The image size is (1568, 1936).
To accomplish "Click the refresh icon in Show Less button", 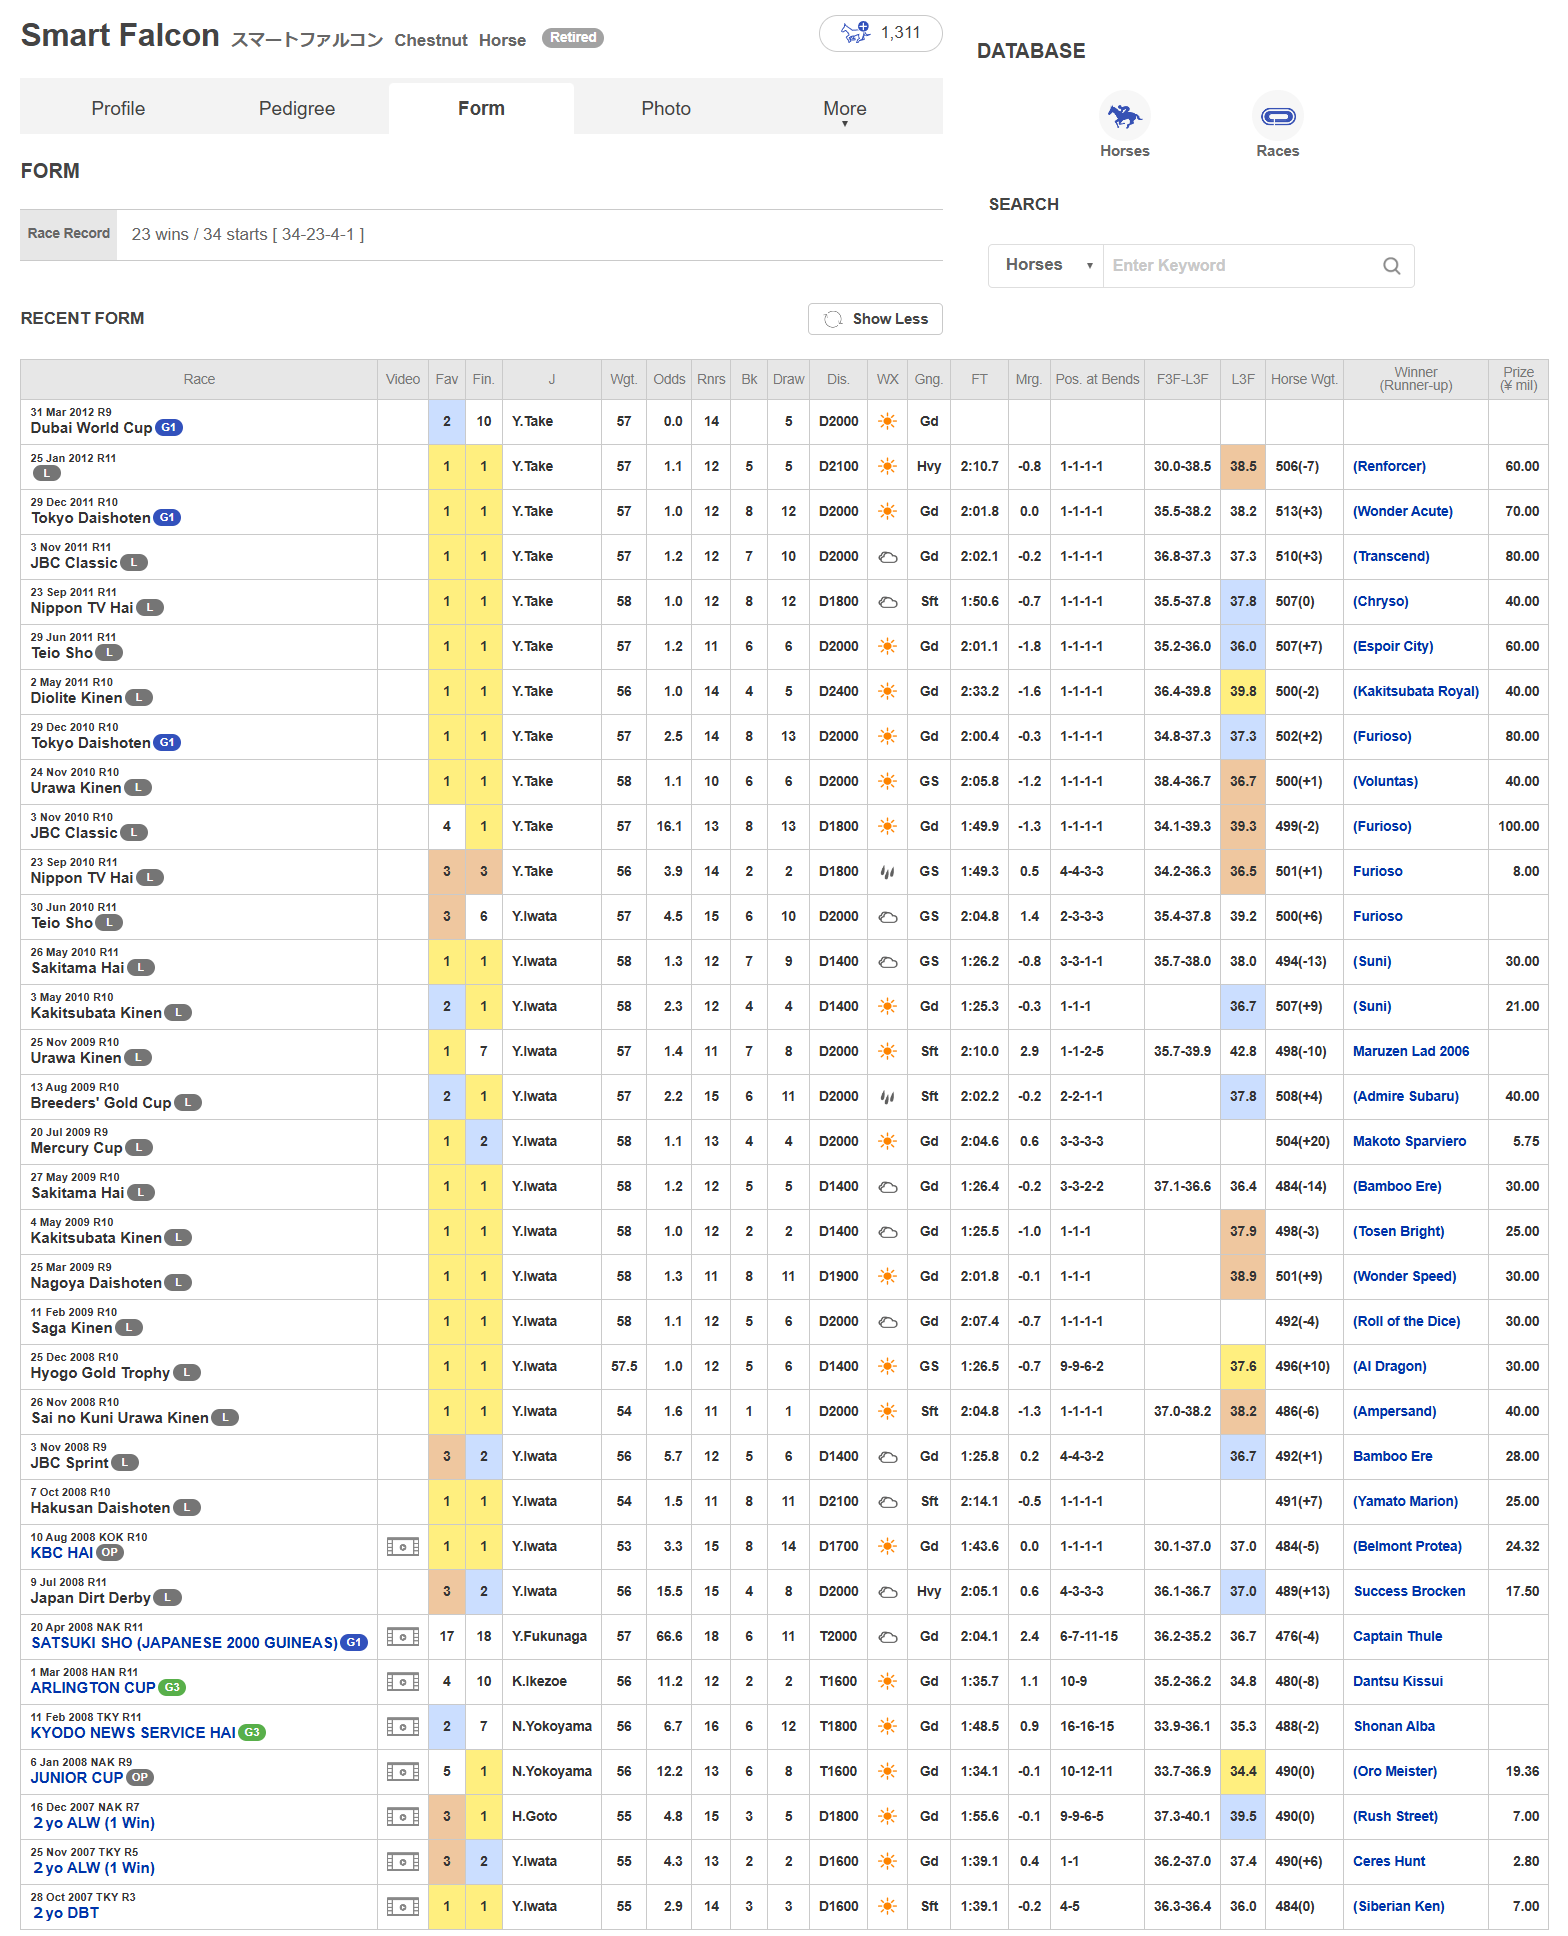I will tap(833, 319).
